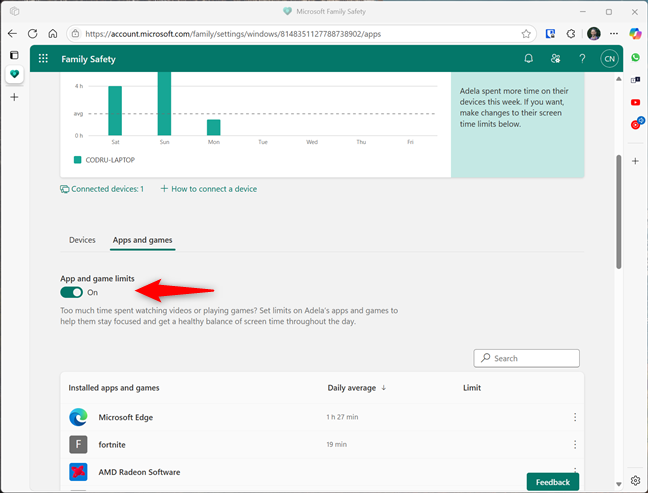
Task: Open YouTube in the Edge sidebar
Action: click(636, 102)
